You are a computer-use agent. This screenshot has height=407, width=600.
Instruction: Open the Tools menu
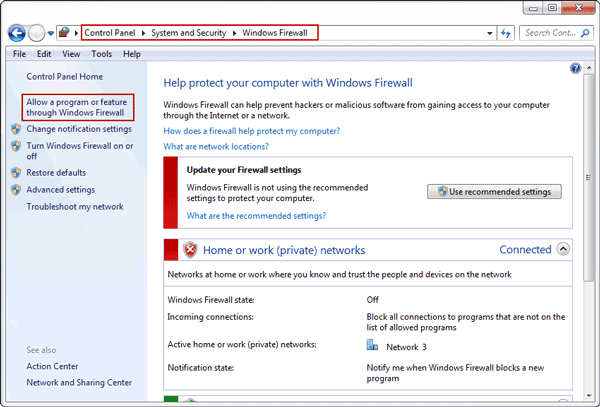click(101, 54)
